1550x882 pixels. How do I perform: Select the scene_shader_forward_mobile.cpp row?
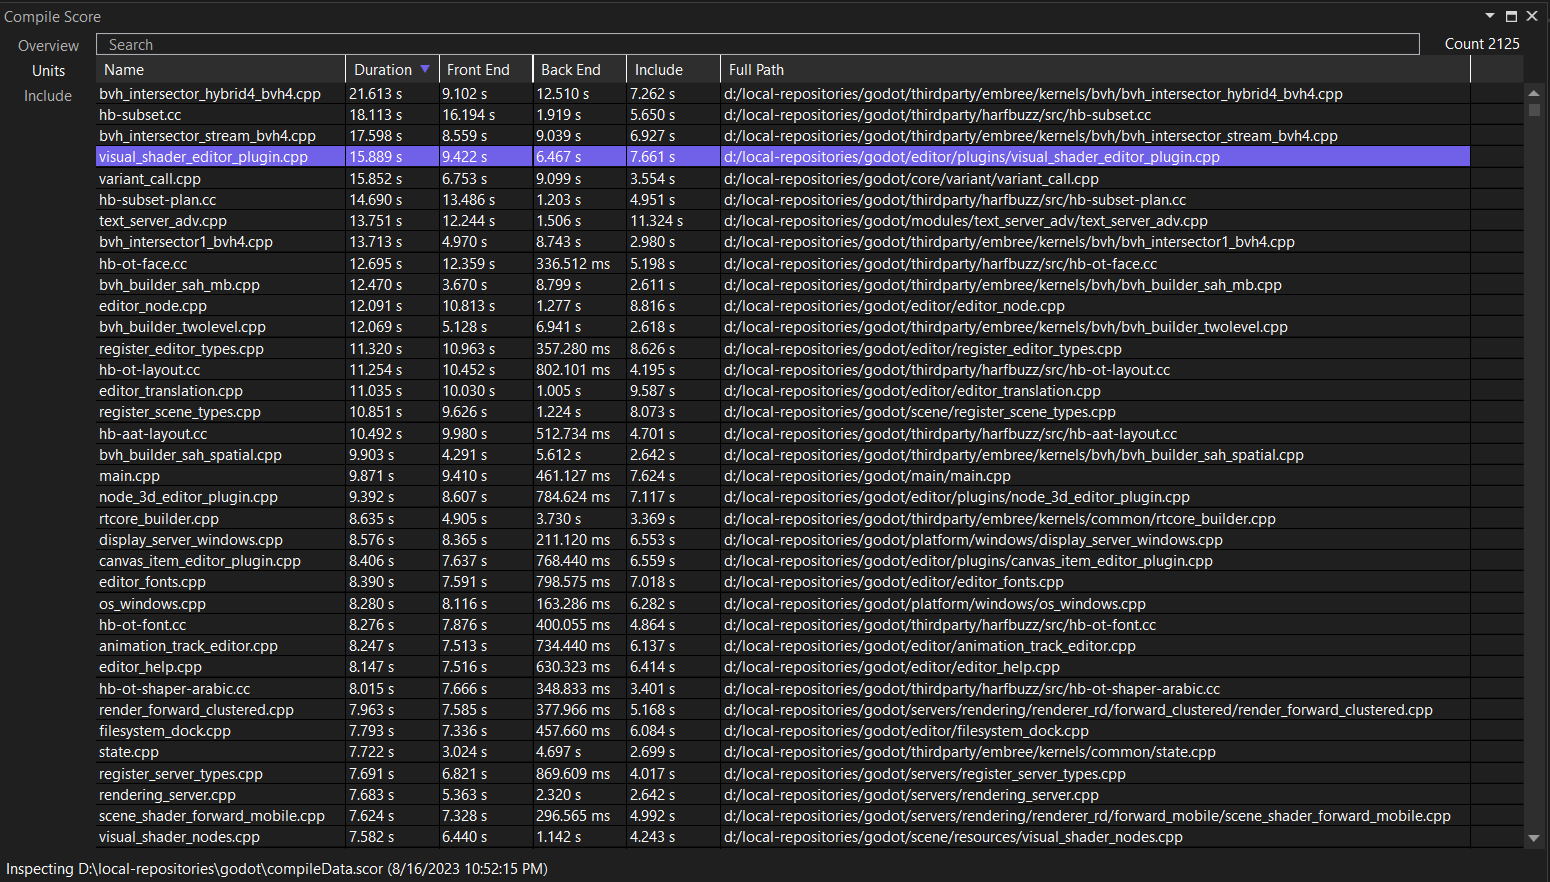click(x=783, y=816)
